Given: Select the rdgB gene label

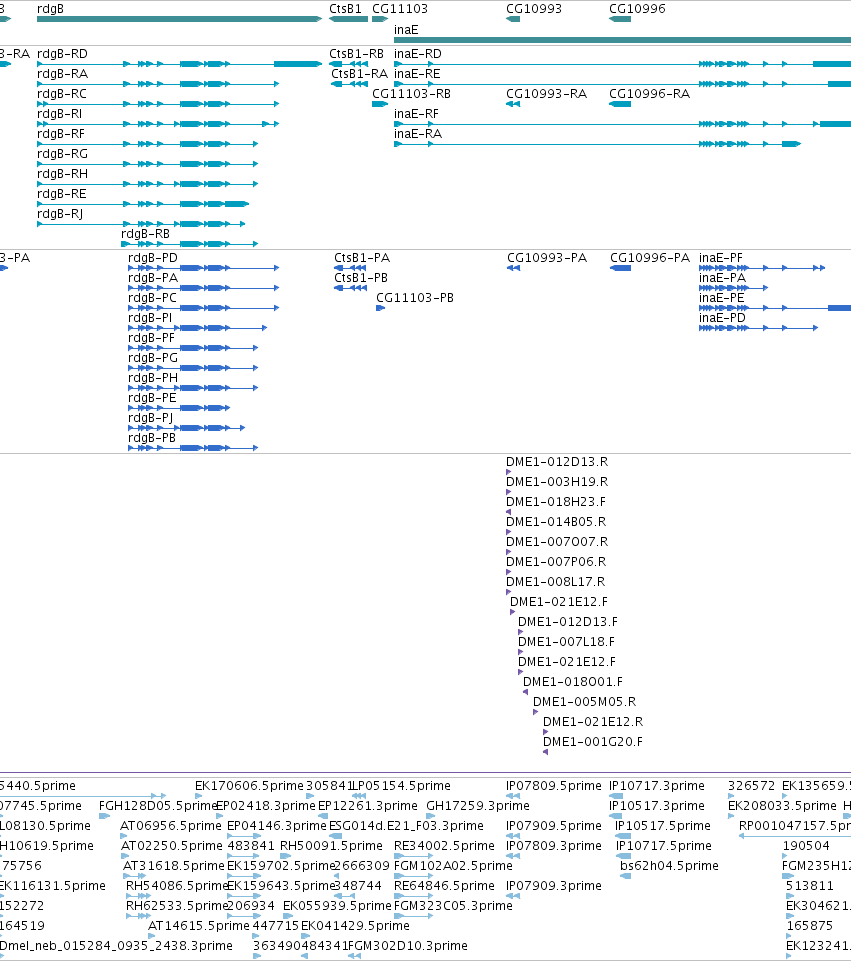Looking at the screenshot, I should 50,9.
